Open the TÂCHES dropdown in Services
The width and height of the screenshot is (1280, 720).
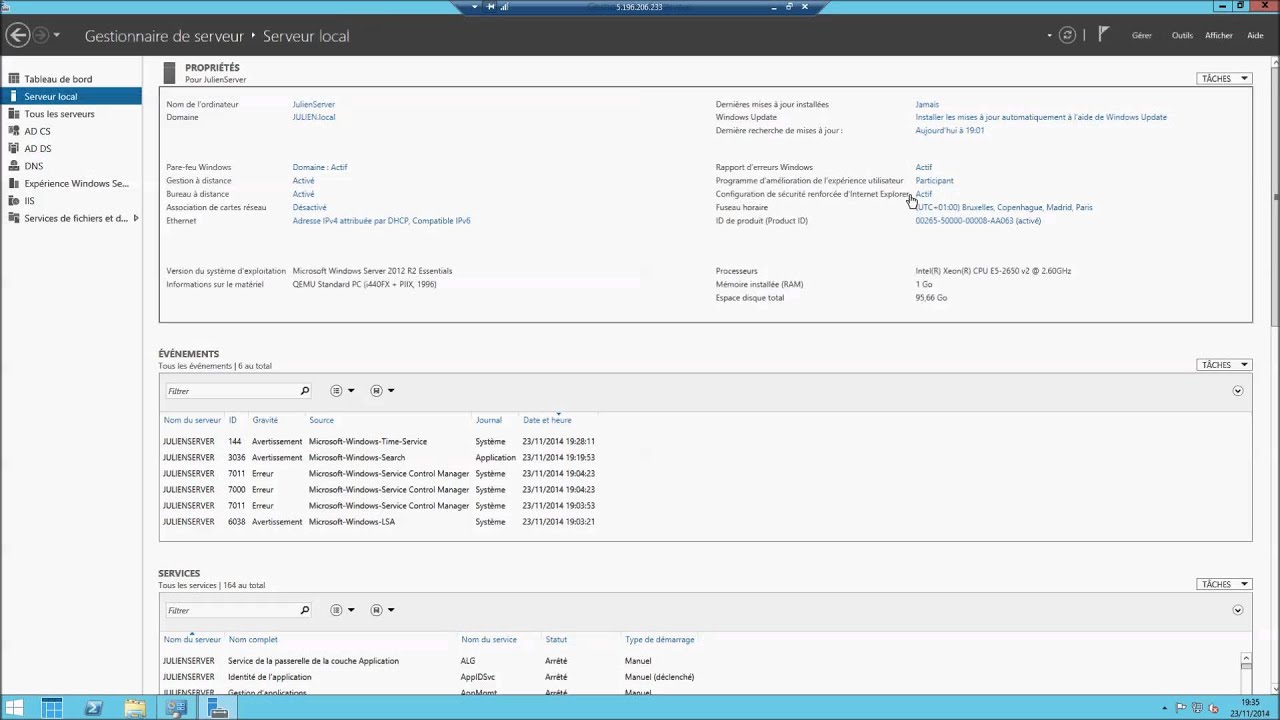coord(1224,584)
